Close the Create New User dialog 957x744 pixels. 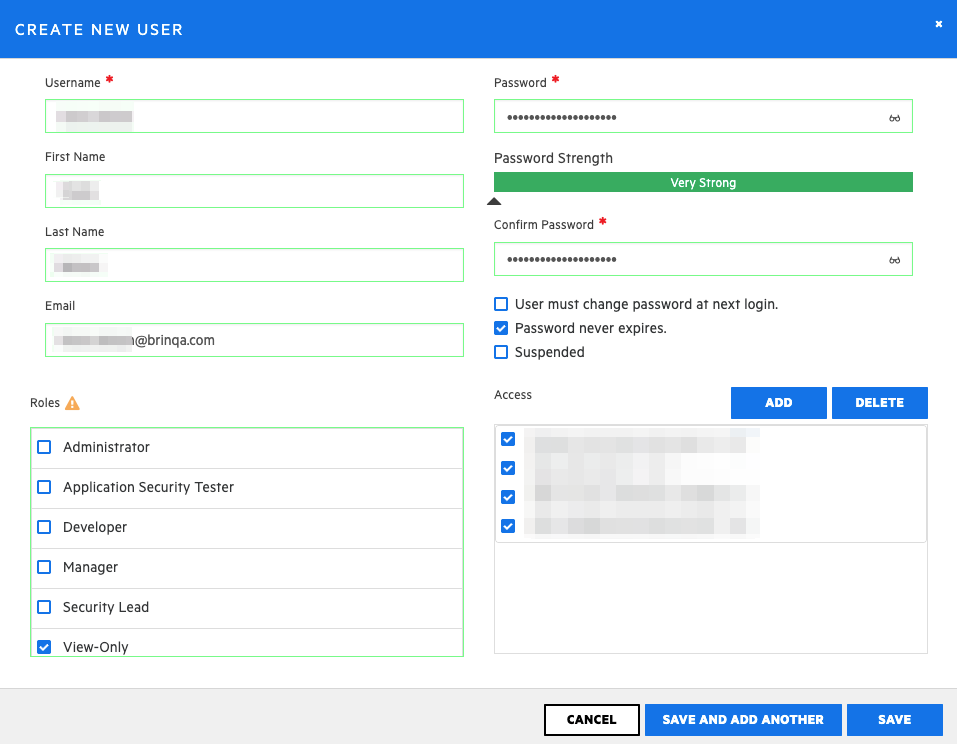[x=938, y=24]
